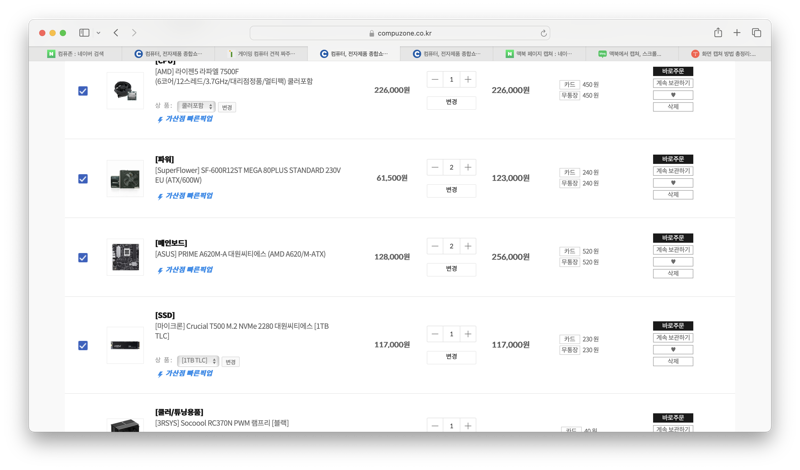Open the SF-600R12ST MEGA 80PLUS product link
The height and width of the screenshot is (470, 800).
click(x=248, y=175)
